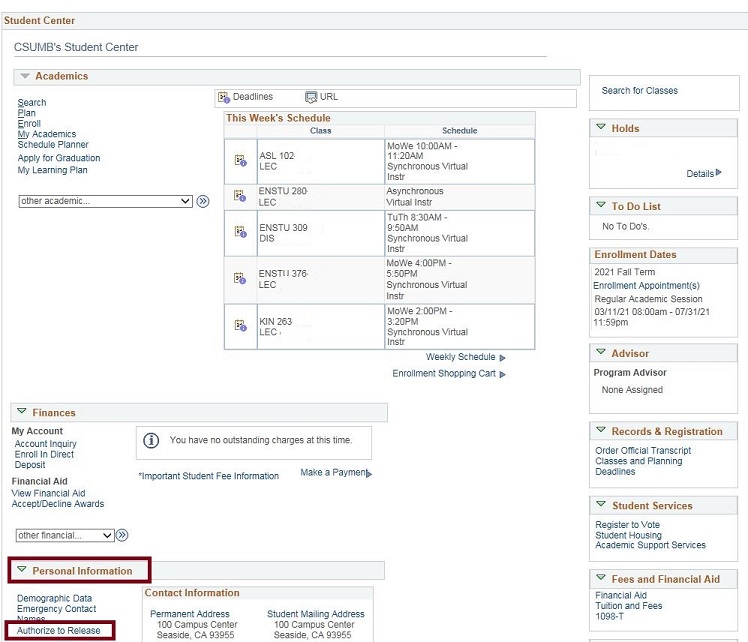This screenshot has height=642, width=748.
Task: Open Academic Support Services link
Action: coord(650,545)
